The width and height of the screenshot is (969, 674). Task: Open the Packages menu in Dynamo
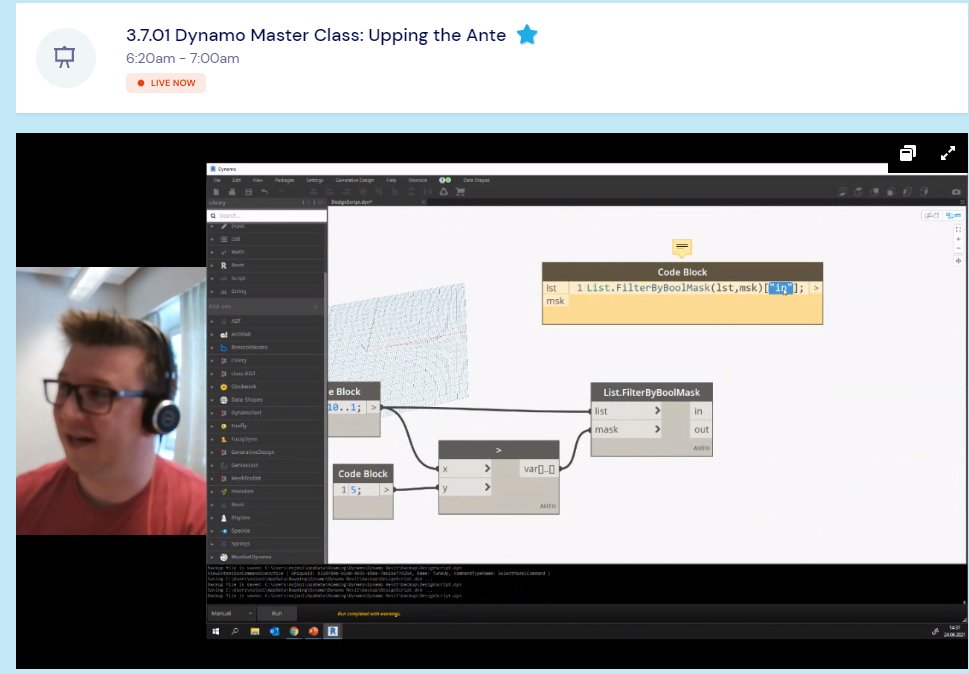pos(284,180)
